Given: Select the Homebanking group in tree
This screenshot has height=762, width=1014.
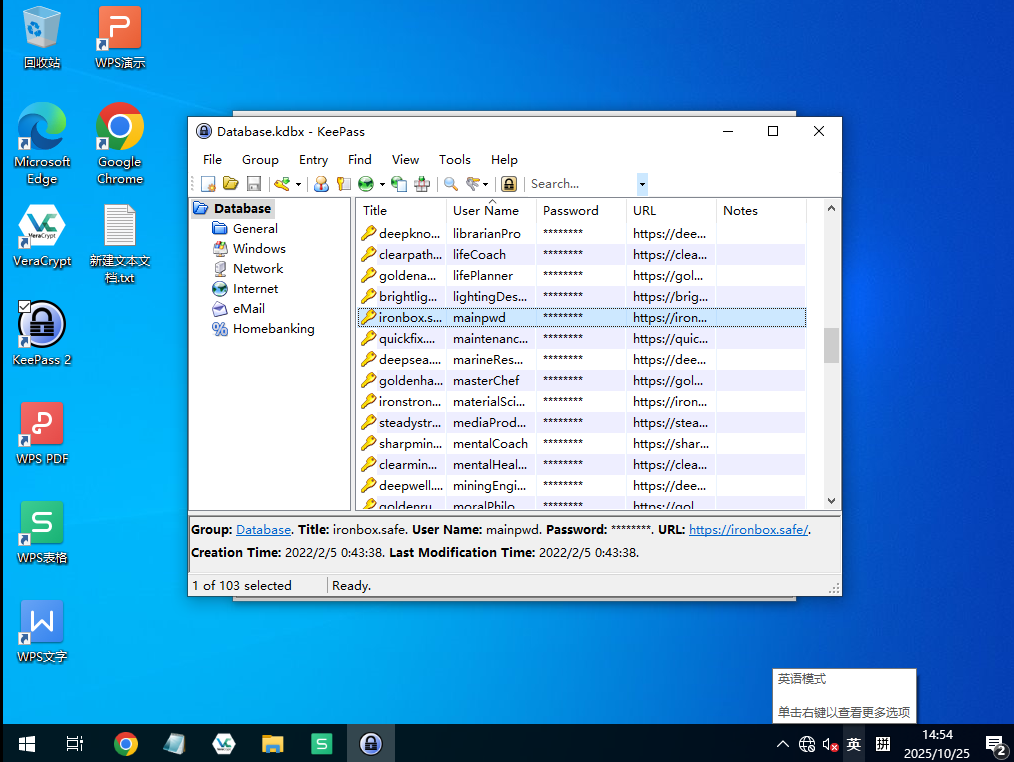Looking at the screenshot, I should point(273,329).
